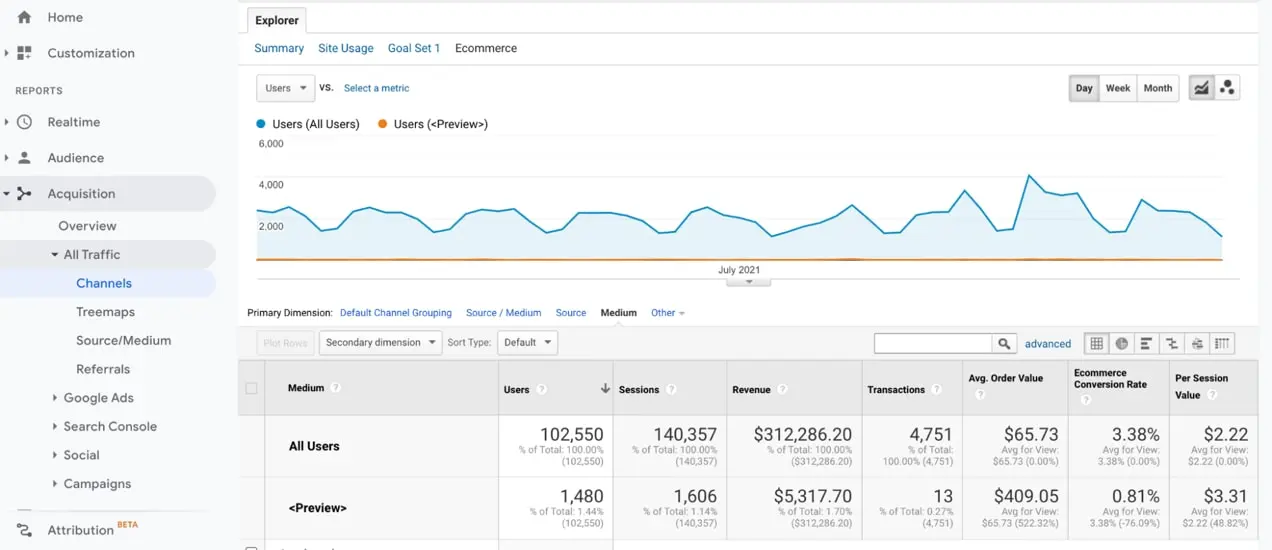Screen dimensions: 1272x550
Task: Click the help icon next to Revenue
Action: pos(783,389)
